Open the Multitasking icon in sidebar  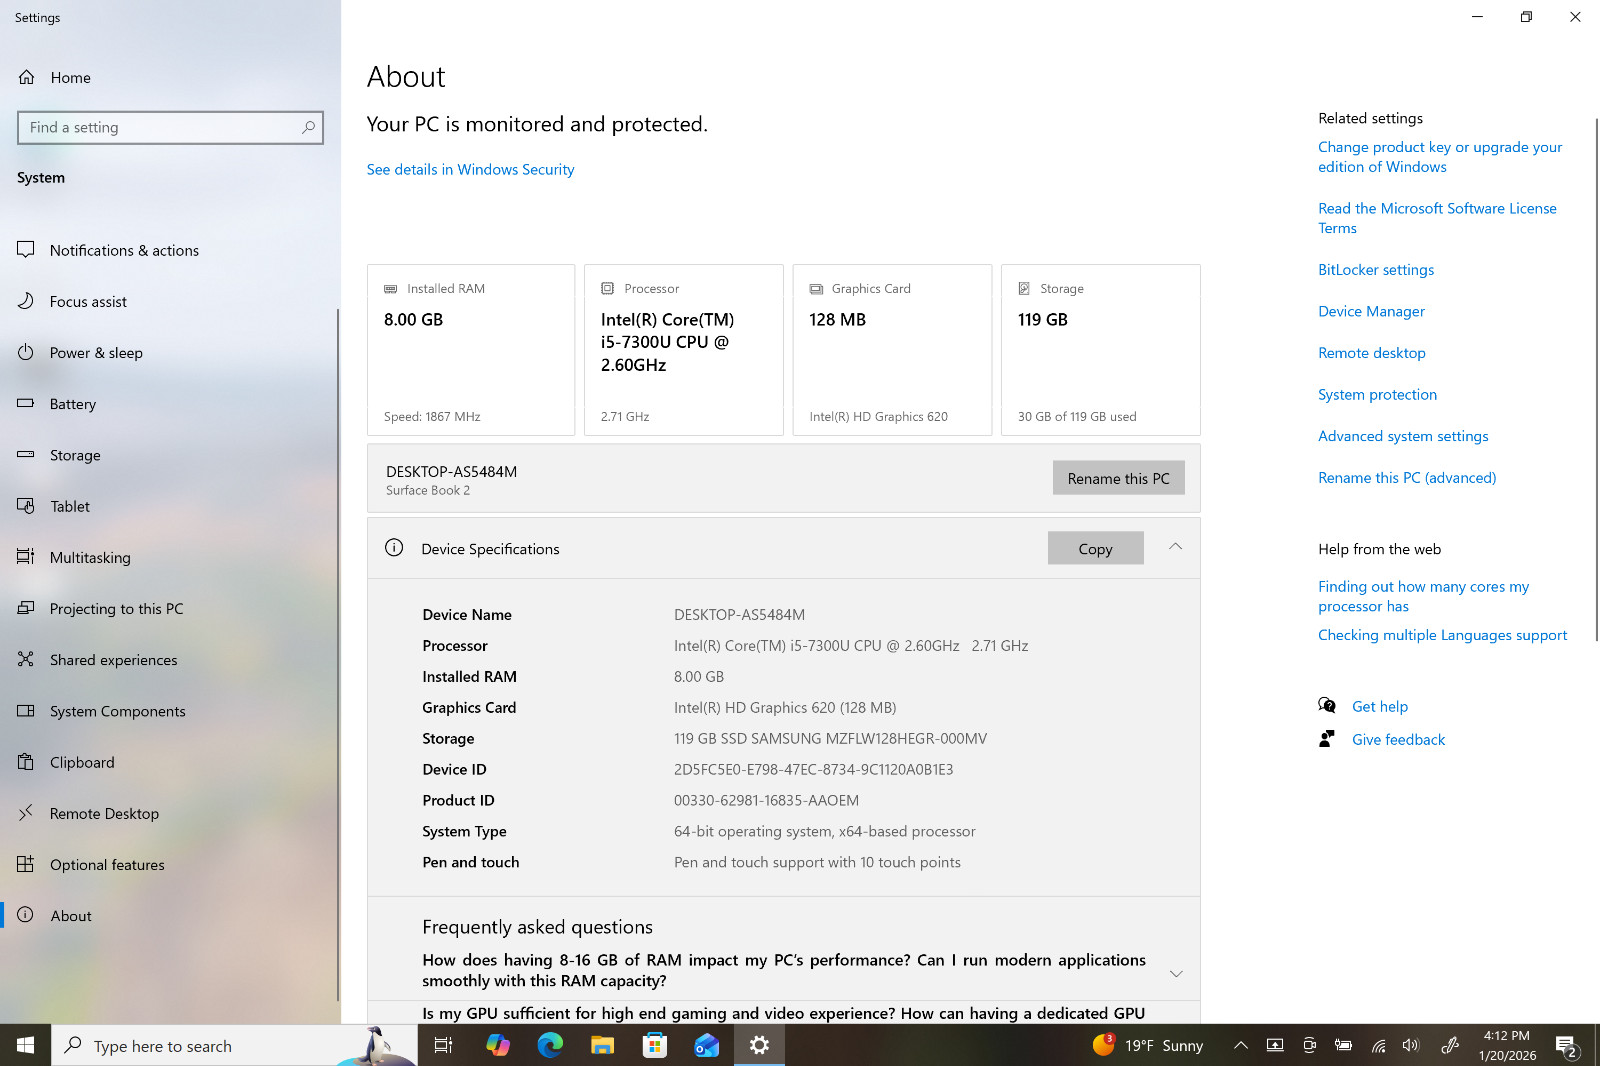coord(26,556)
